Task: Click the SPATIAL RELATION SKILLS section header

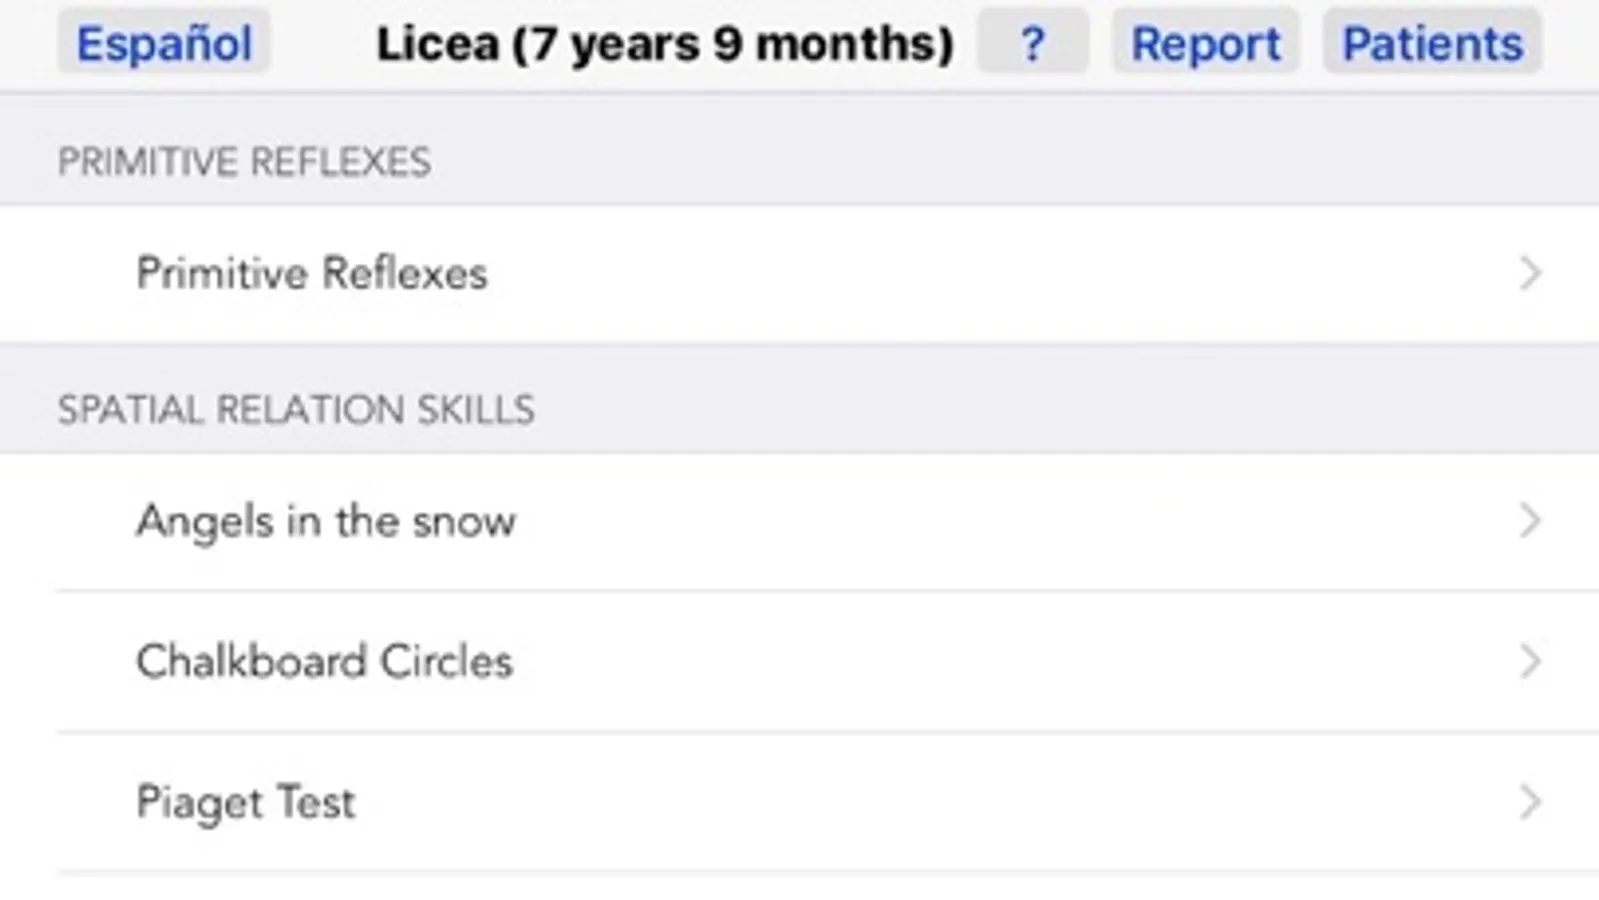Action: click(296, 410)
